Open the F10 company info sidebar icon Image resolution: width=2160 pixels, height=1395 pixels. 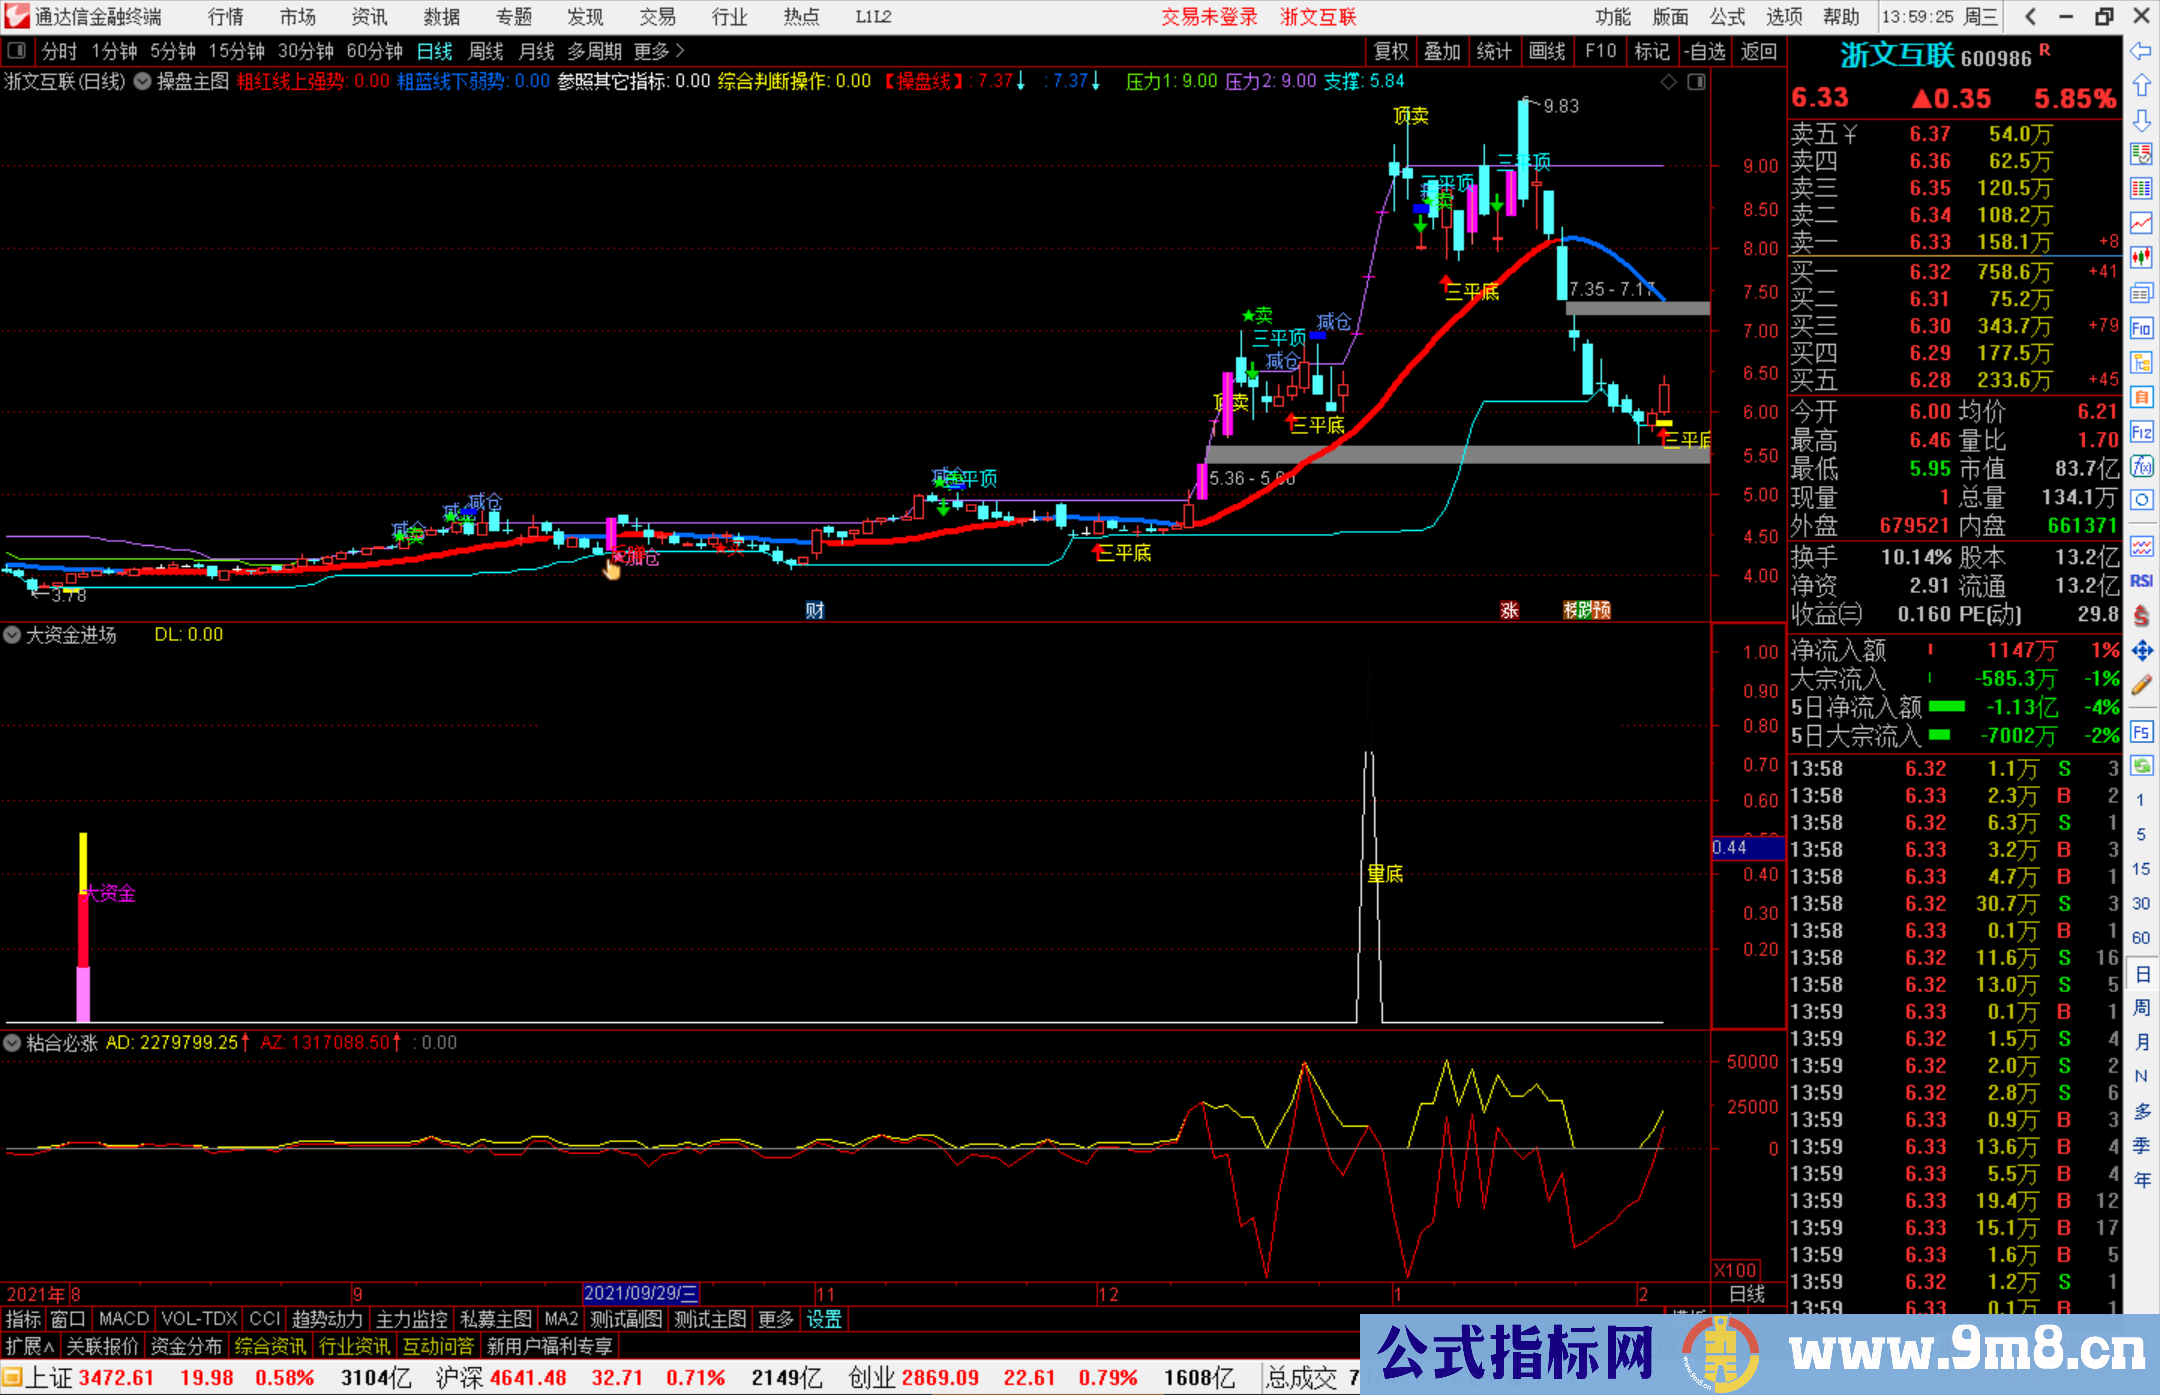coord(2141,328)
